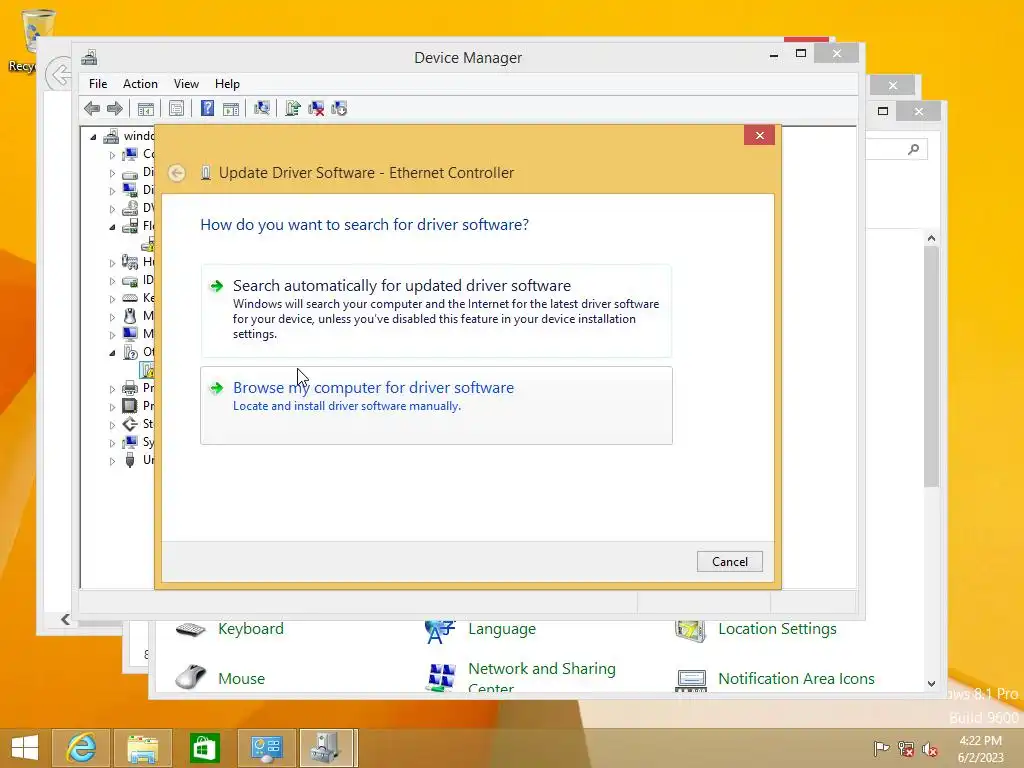Open Language in the Control Panel window
This screenshot has height=768, width=1024.
pos(502,629)
